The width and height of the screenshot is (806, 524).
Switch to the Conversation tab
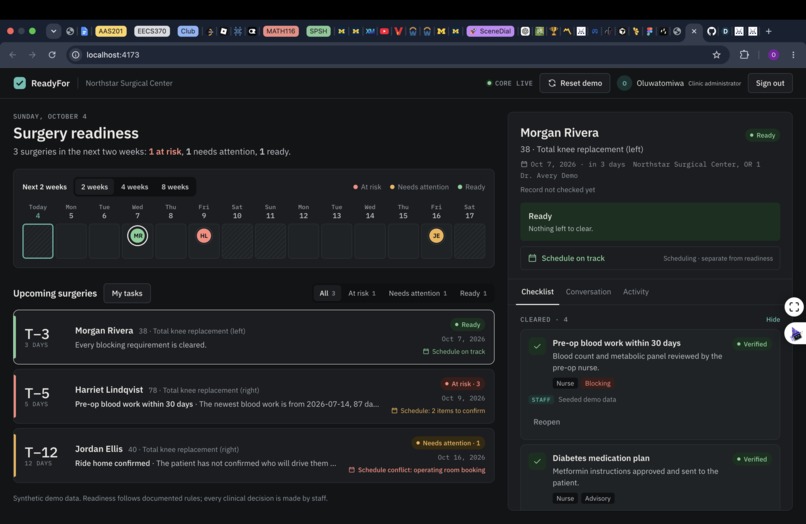[588, 292]
